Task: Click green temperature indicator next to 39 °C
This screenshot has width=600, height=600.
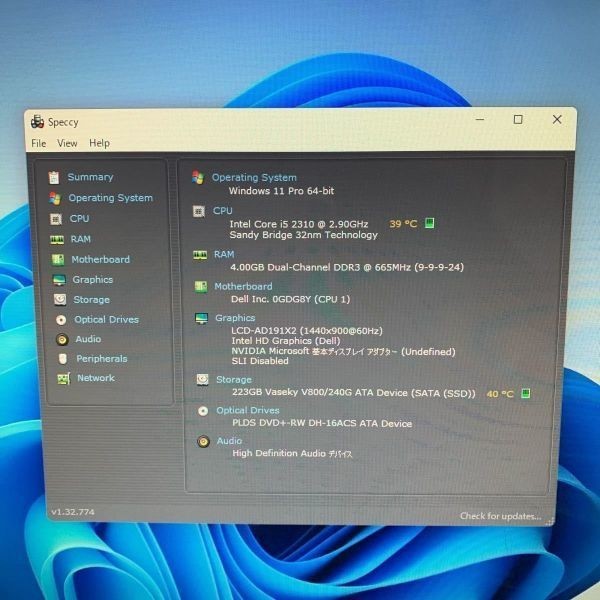Action: tap(430, 223)
